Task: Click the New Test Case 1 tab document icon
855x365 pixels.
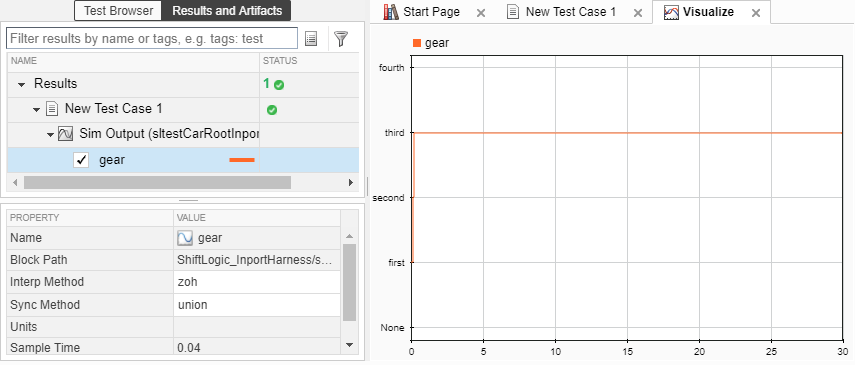Action: coord(513,12)
